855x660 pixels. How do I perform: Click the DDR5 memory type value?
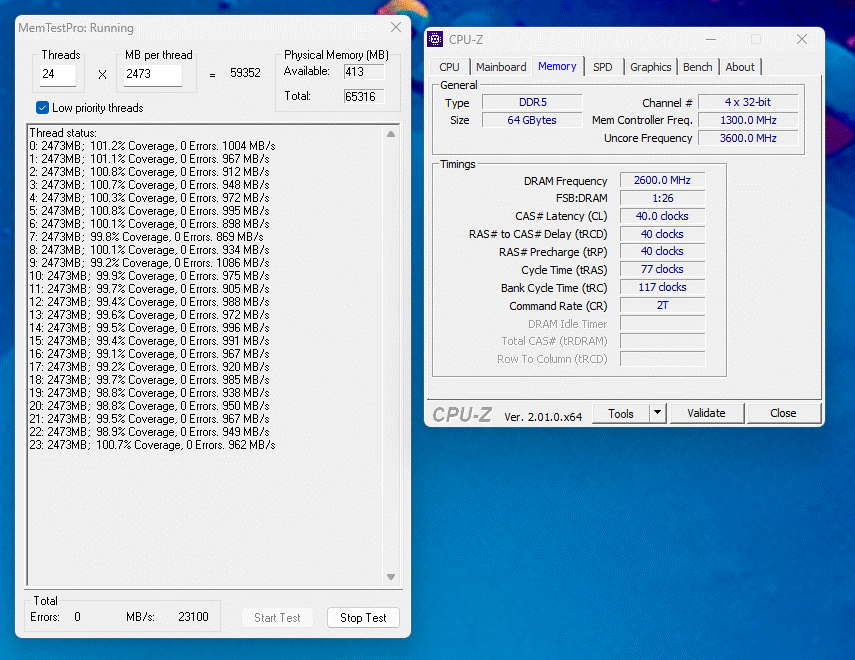pyautogui.click(x=532, y=103)
